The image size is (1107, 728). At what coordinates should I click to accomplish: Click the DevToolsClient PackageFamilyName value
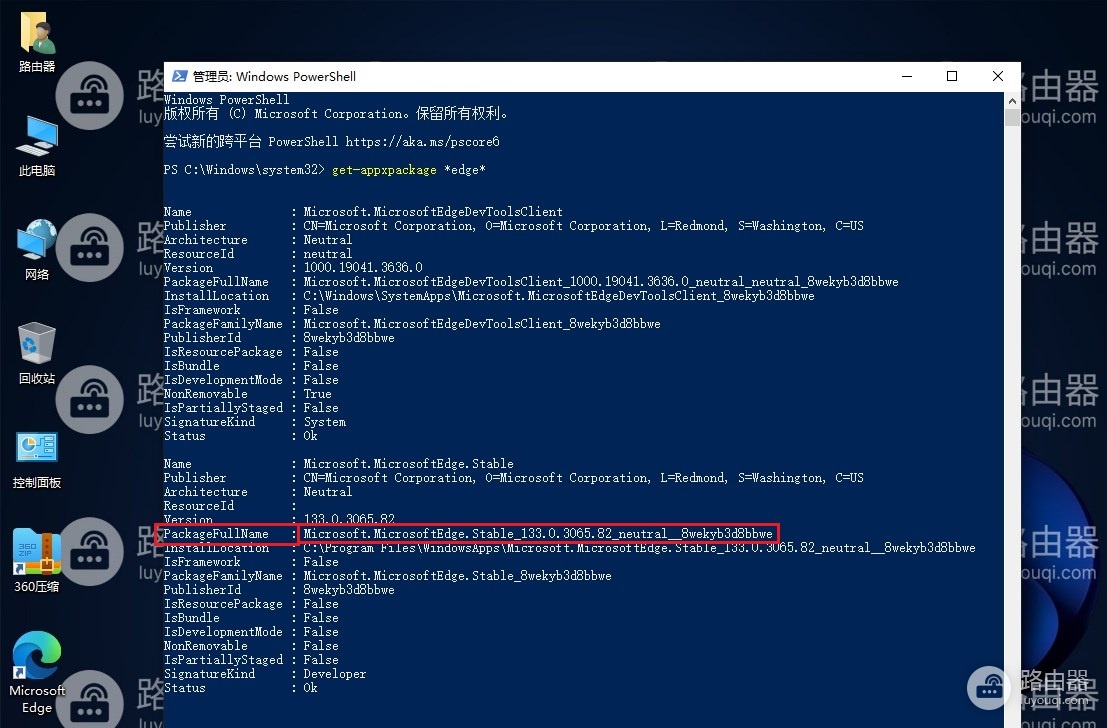coord(481,323)
